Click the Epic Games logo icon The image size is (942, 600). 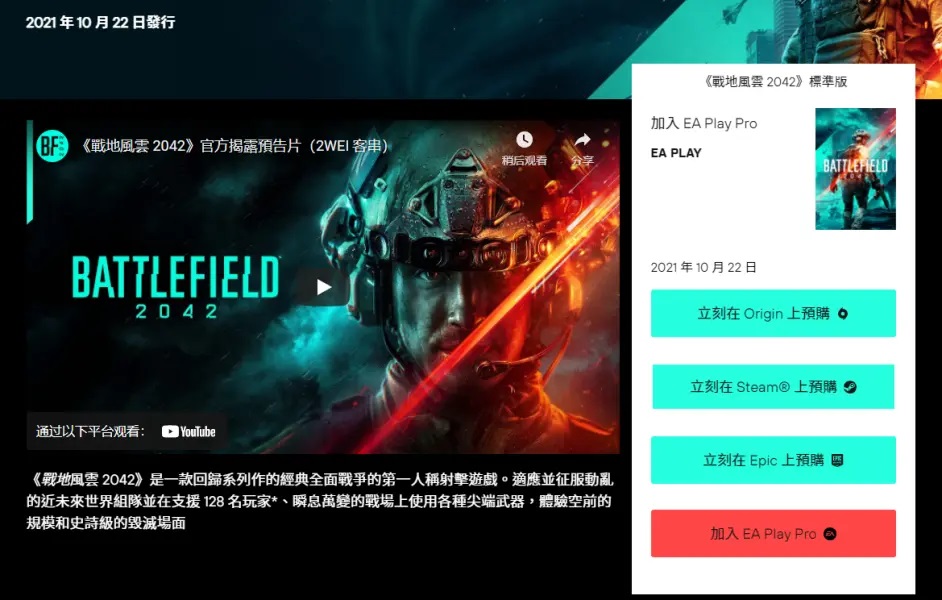[837, 460]
